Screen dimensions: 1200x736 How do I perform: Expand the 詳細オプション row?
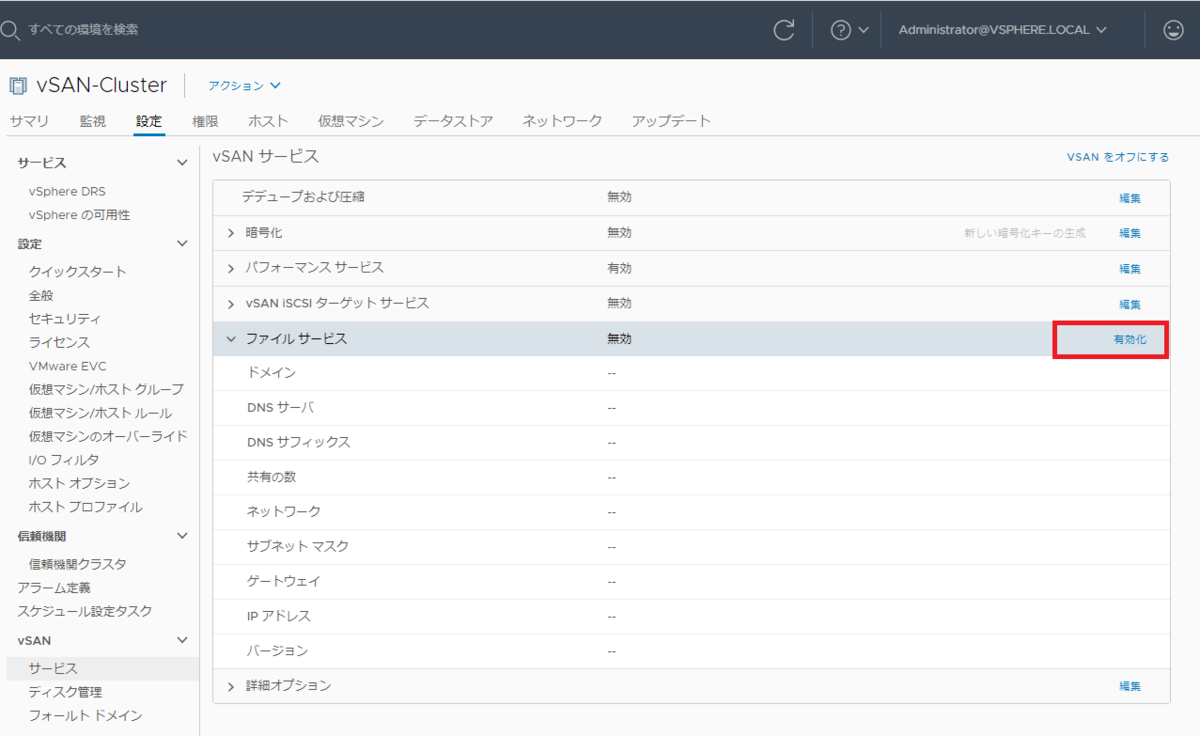pyautogui.click(x=231, y=686)
